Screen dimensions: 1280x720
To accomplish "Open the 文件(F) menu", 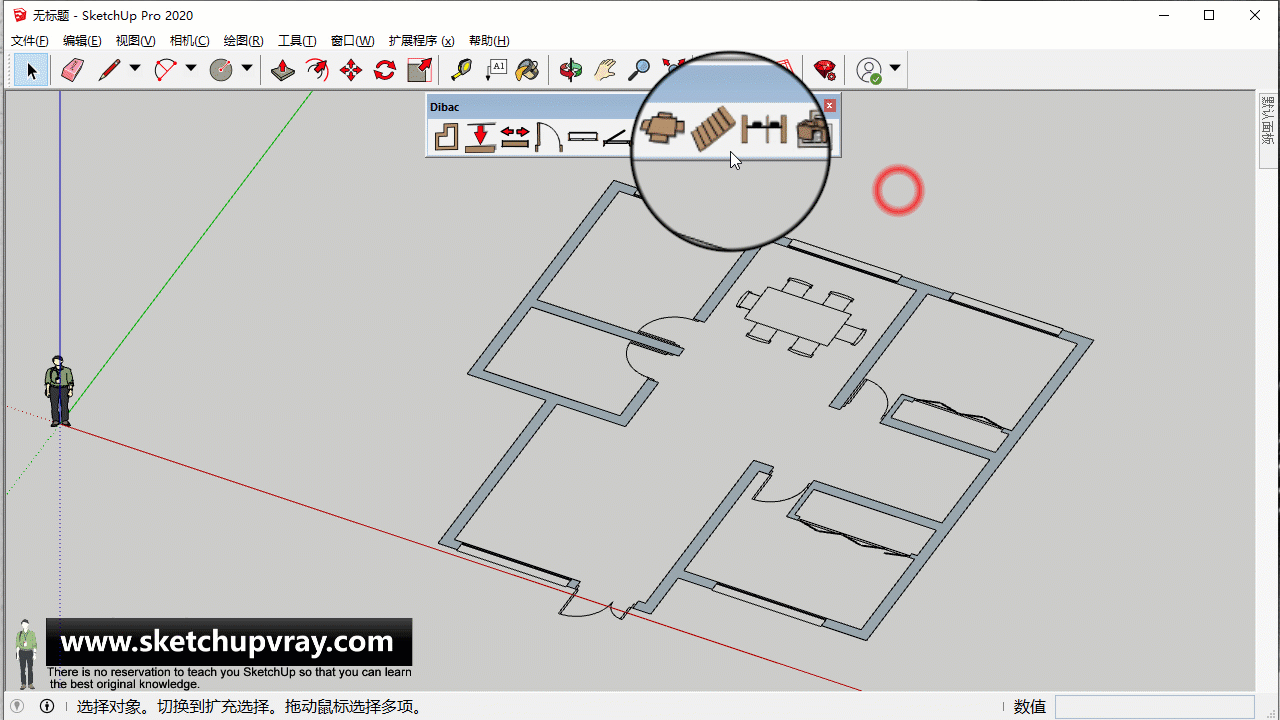I will (30, 41).
